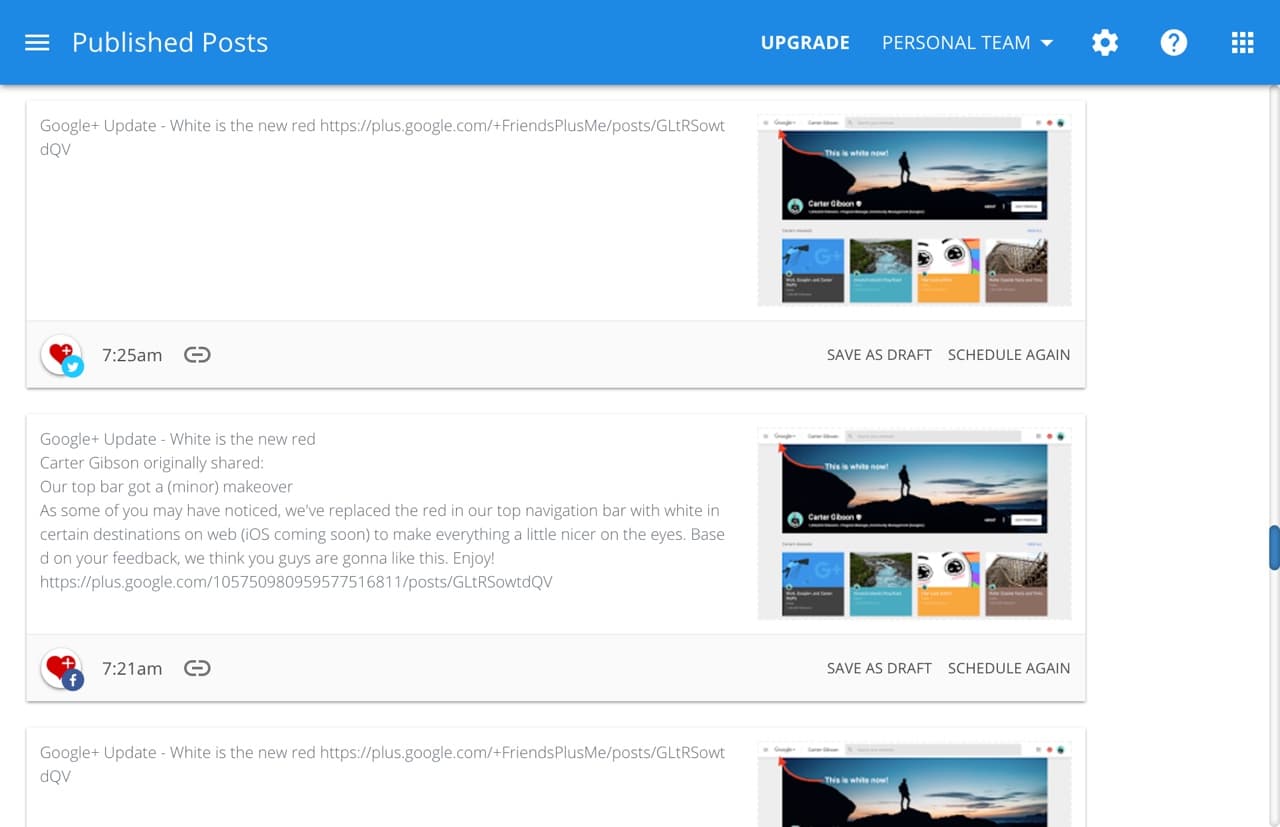Save the 7:25am Twitter post as draft
The image size is (1280, 827).
(x=879, y=355)
